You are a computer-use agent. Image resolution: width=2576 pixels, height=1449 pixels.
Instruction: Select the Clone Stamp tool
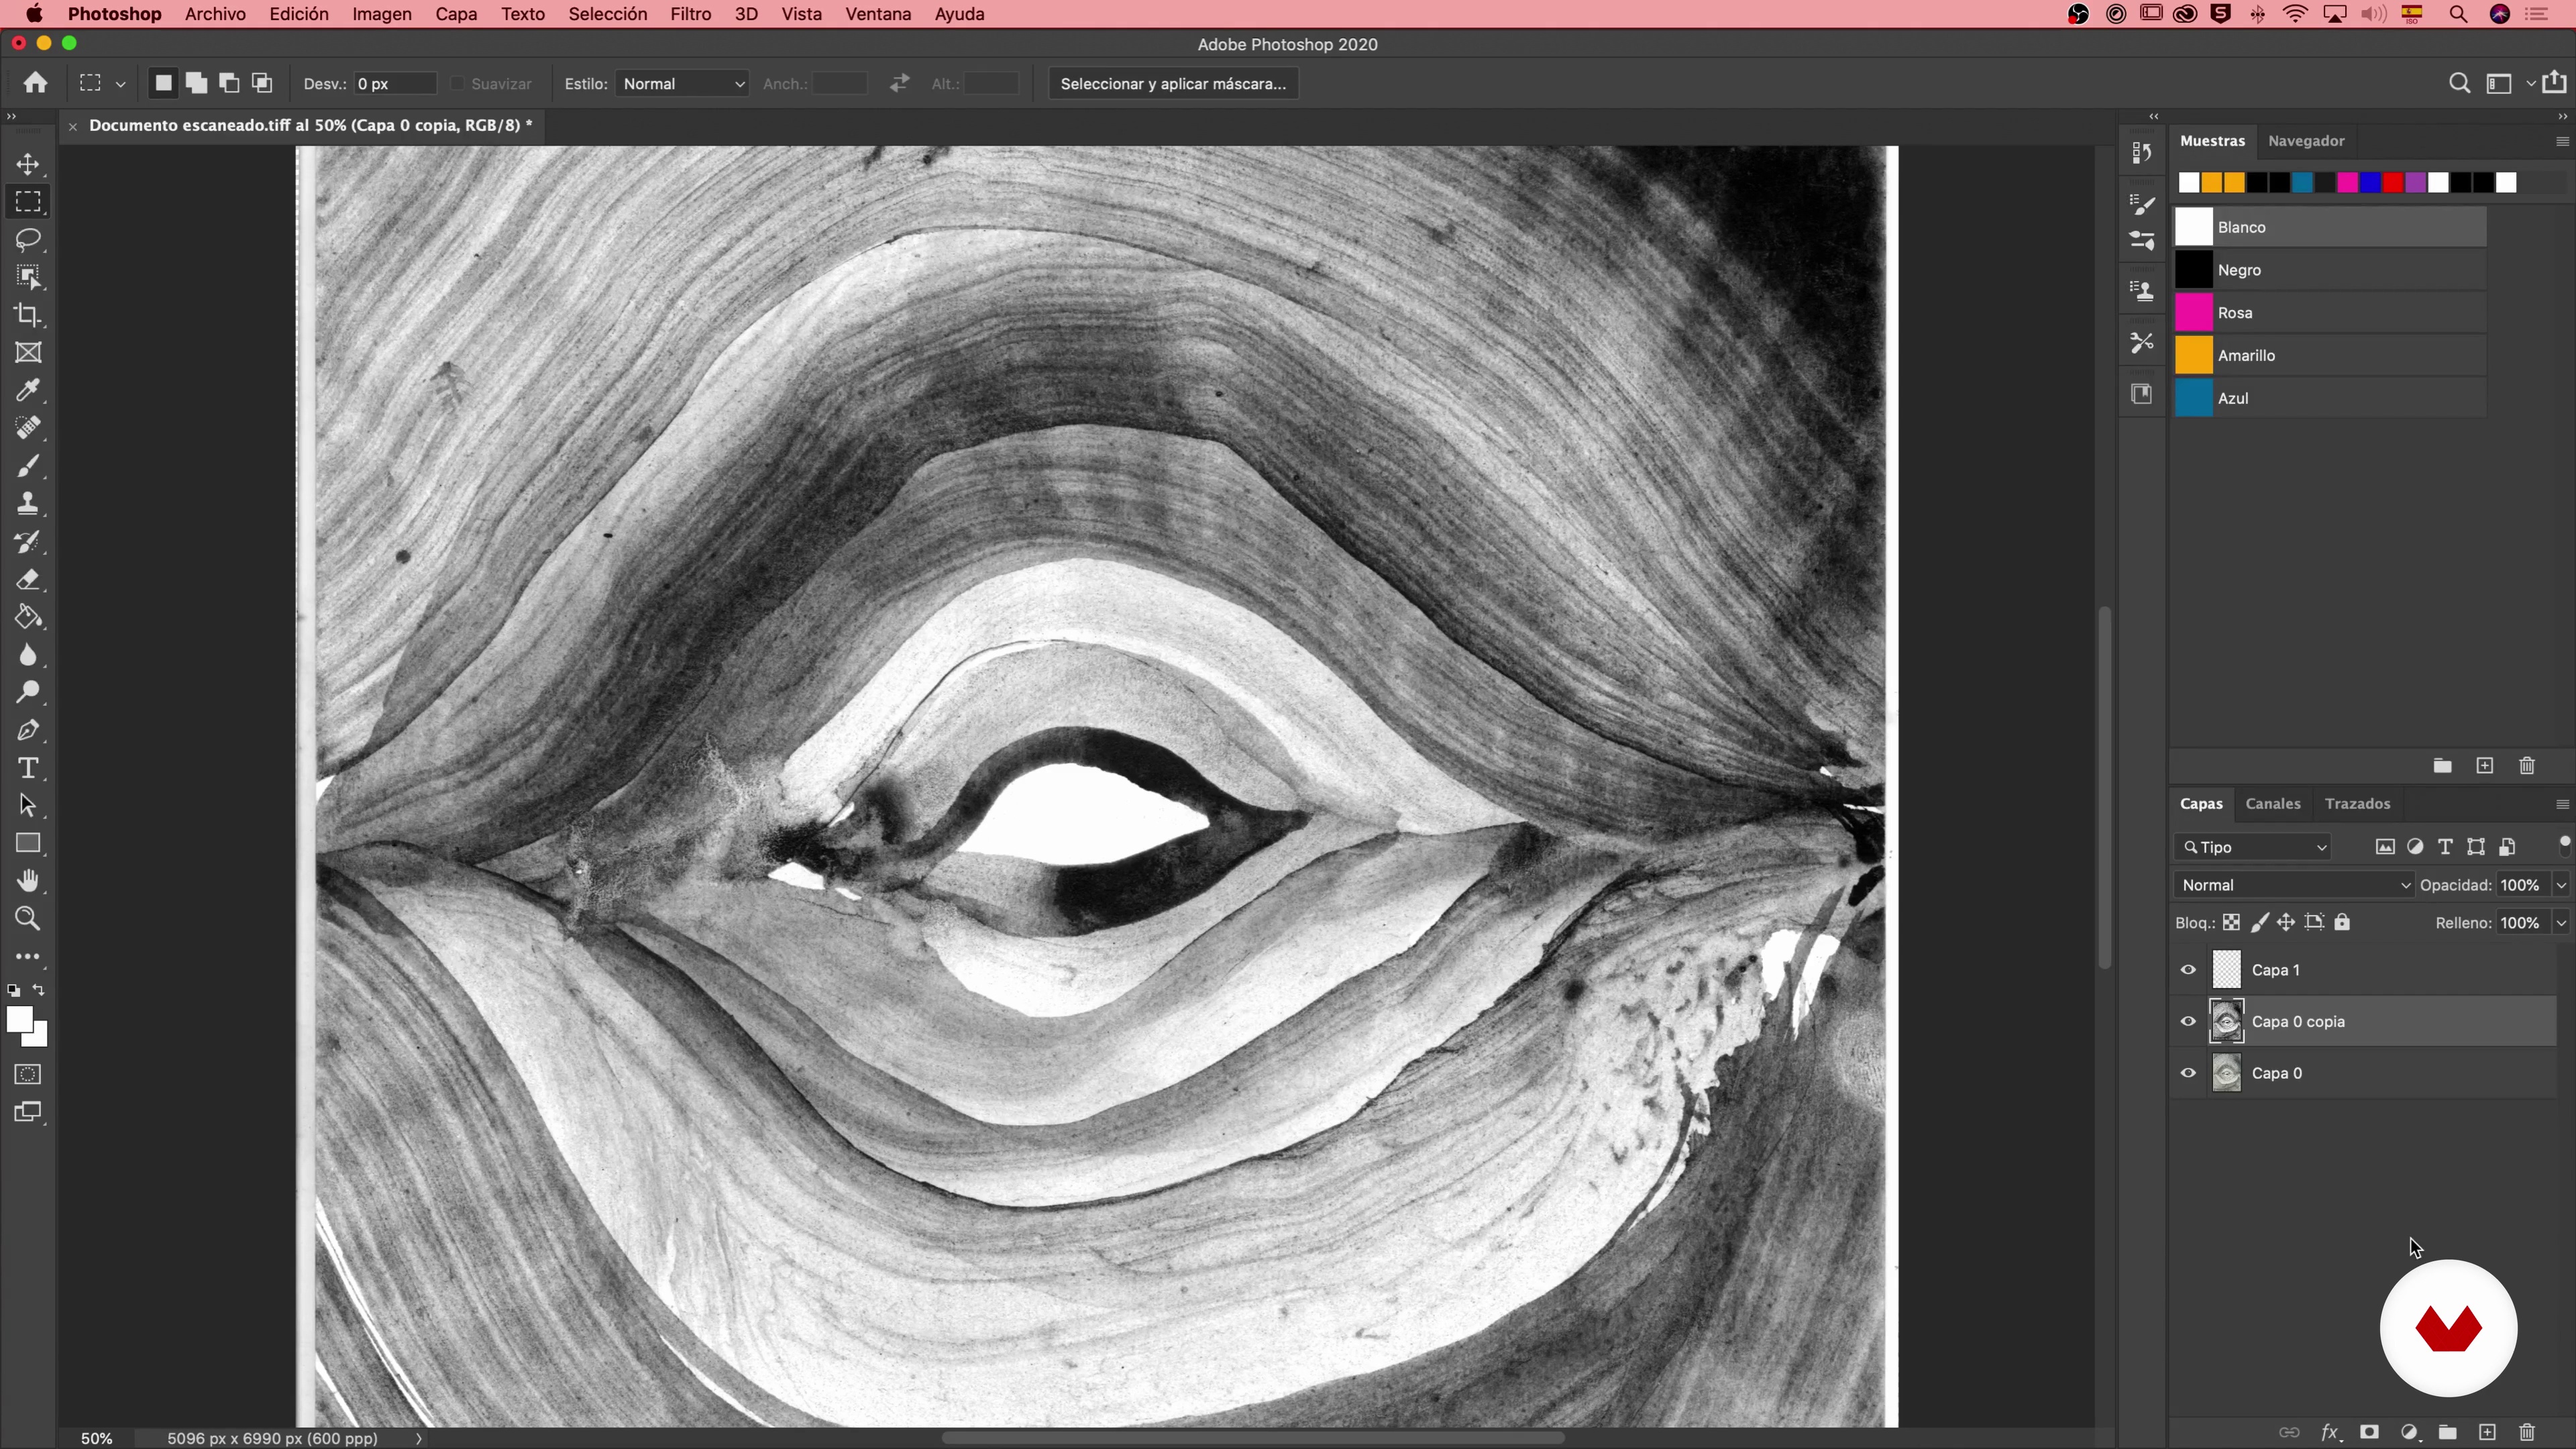pyautogui.click(x=28, y=503)
